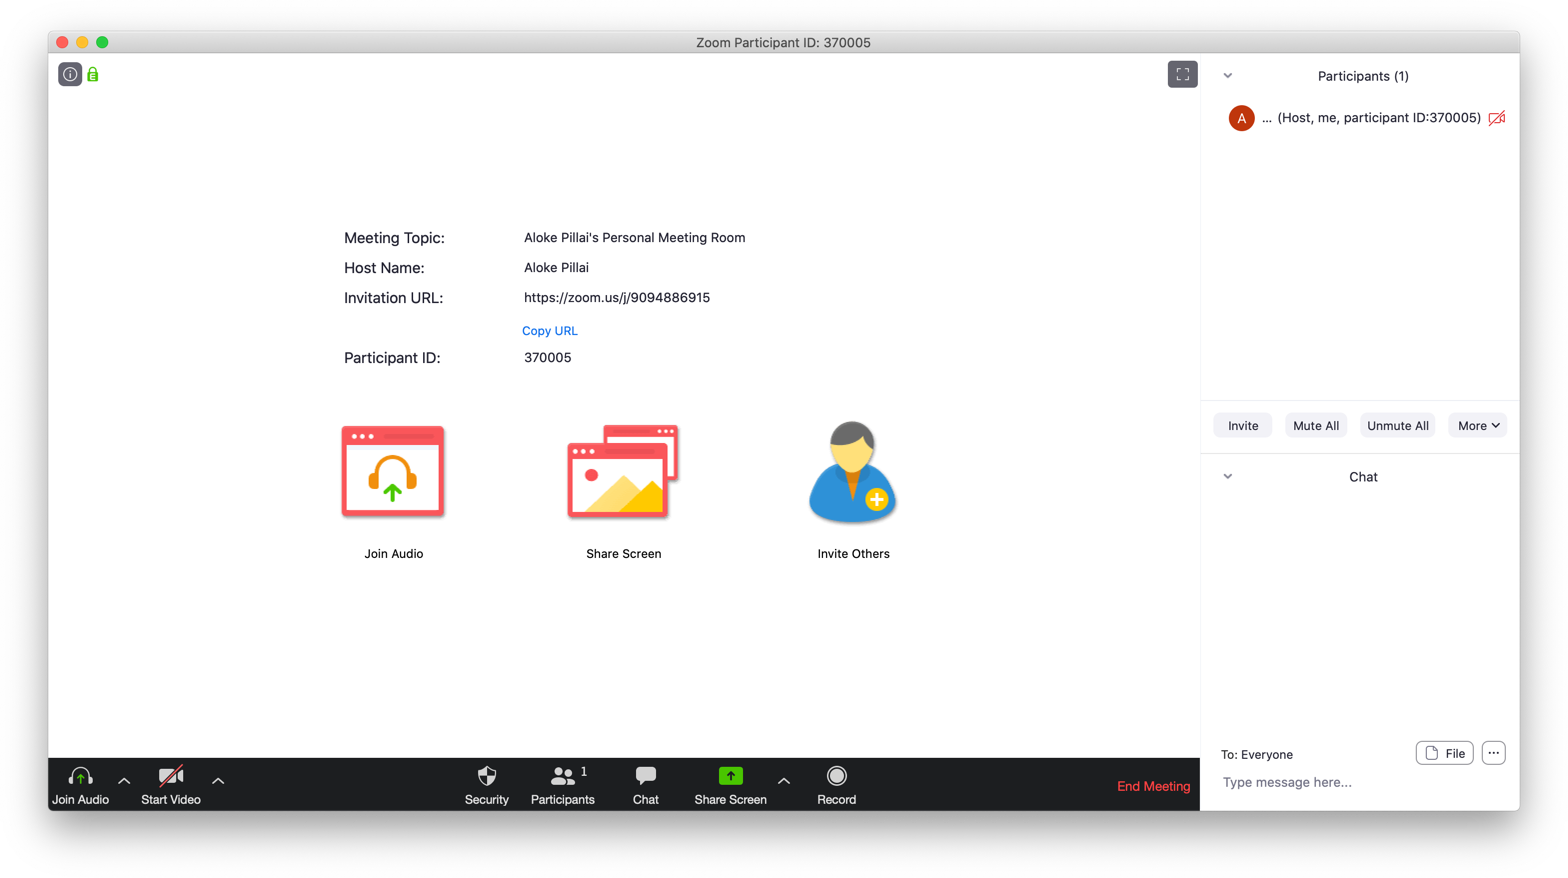Viewport: 1568px width, 878px height.
Task: Click green Share Screen toolbar button
Action: coord(730,786)
